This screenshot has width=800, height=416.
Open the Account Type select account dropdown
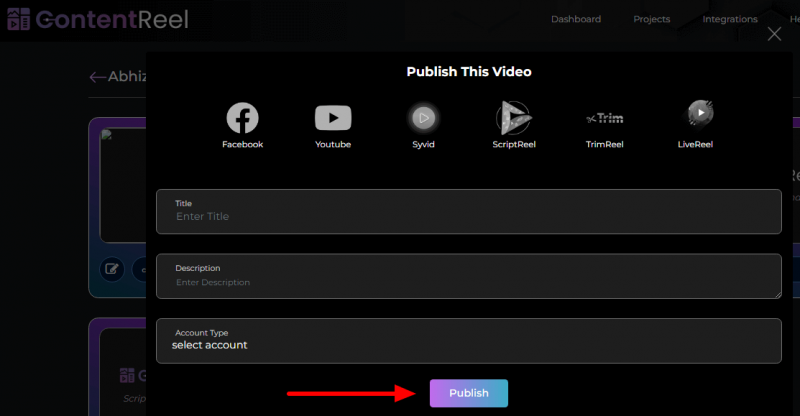[x=468, y=341]
